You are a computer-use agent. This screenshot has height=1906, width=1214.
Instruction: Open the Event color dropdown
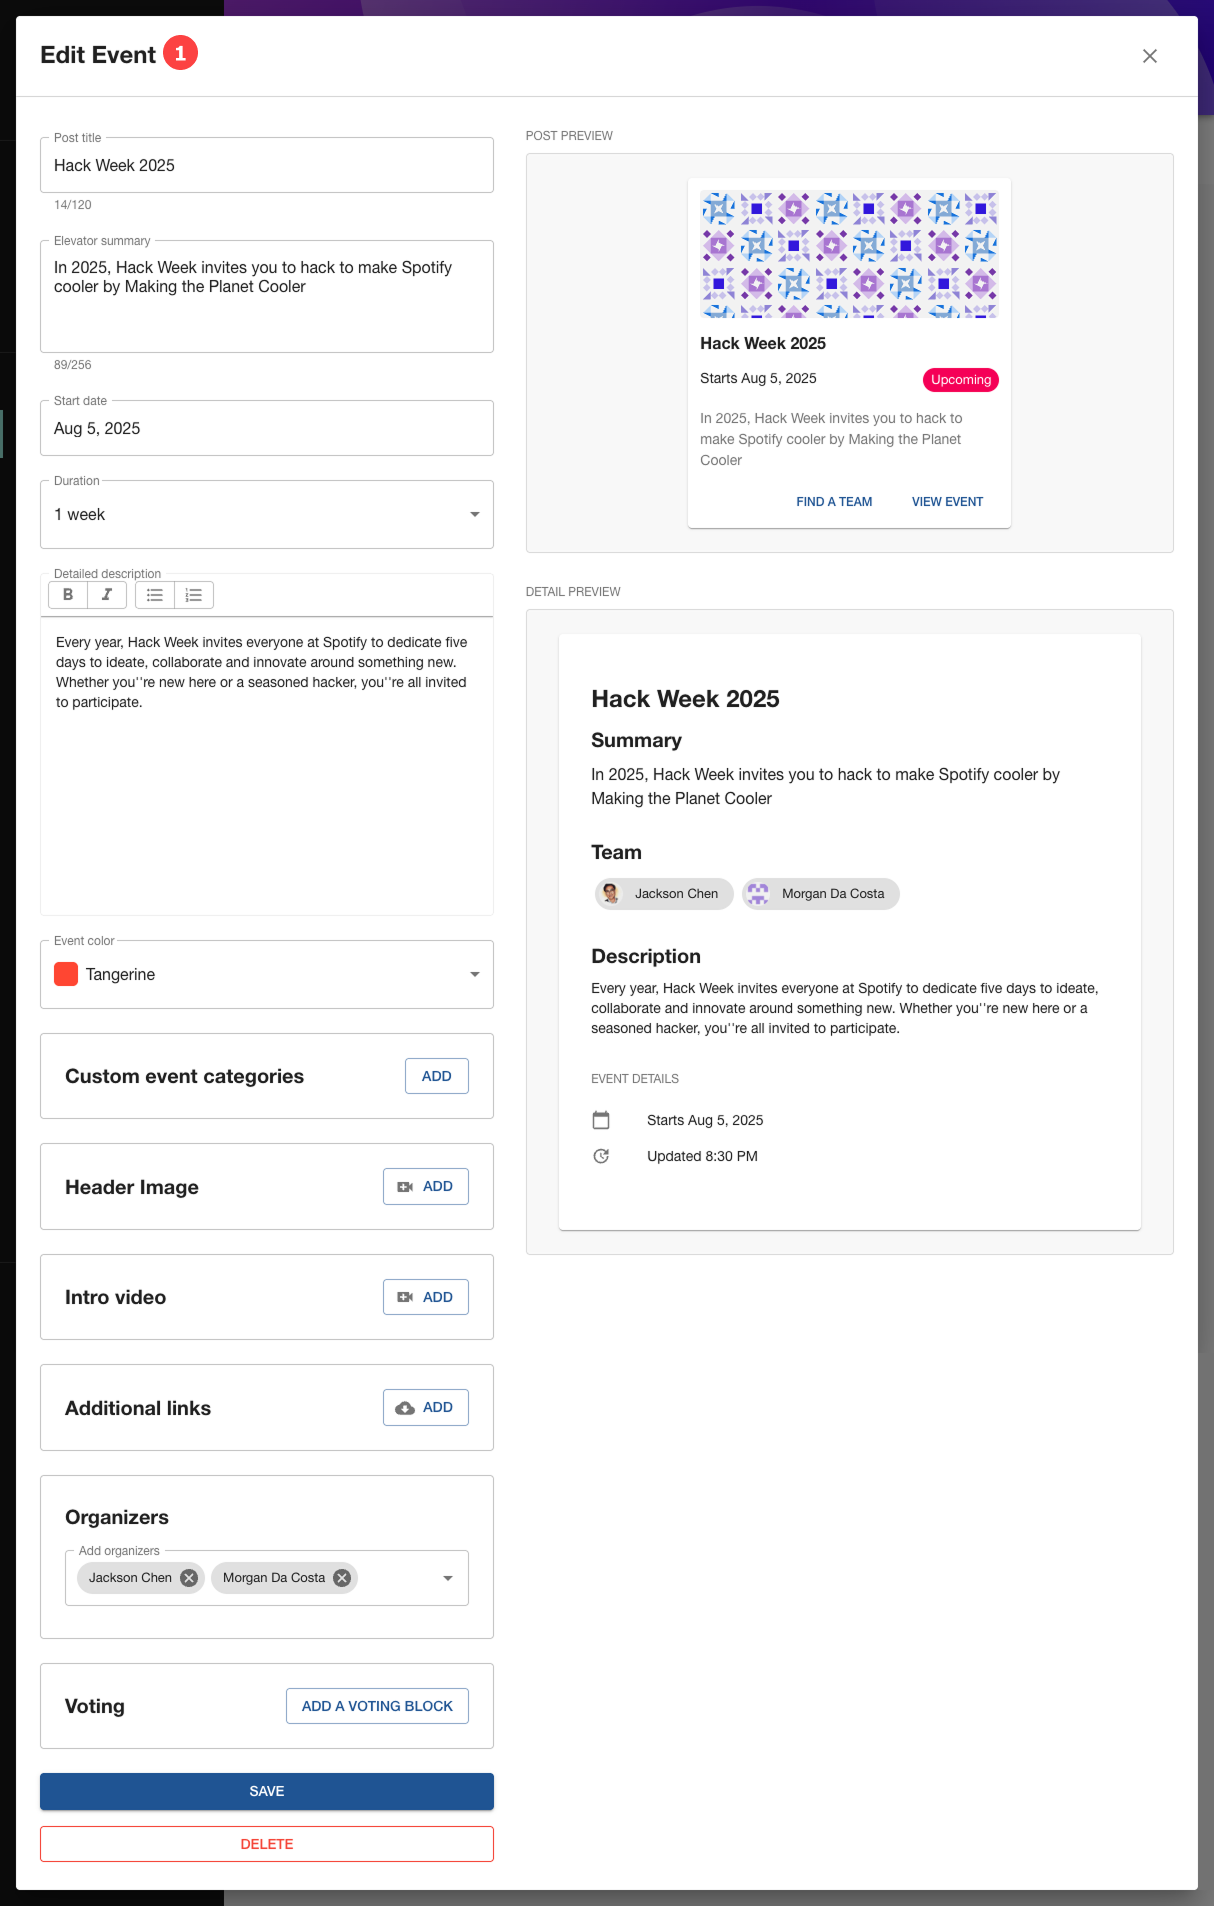(x=267, y=974)
